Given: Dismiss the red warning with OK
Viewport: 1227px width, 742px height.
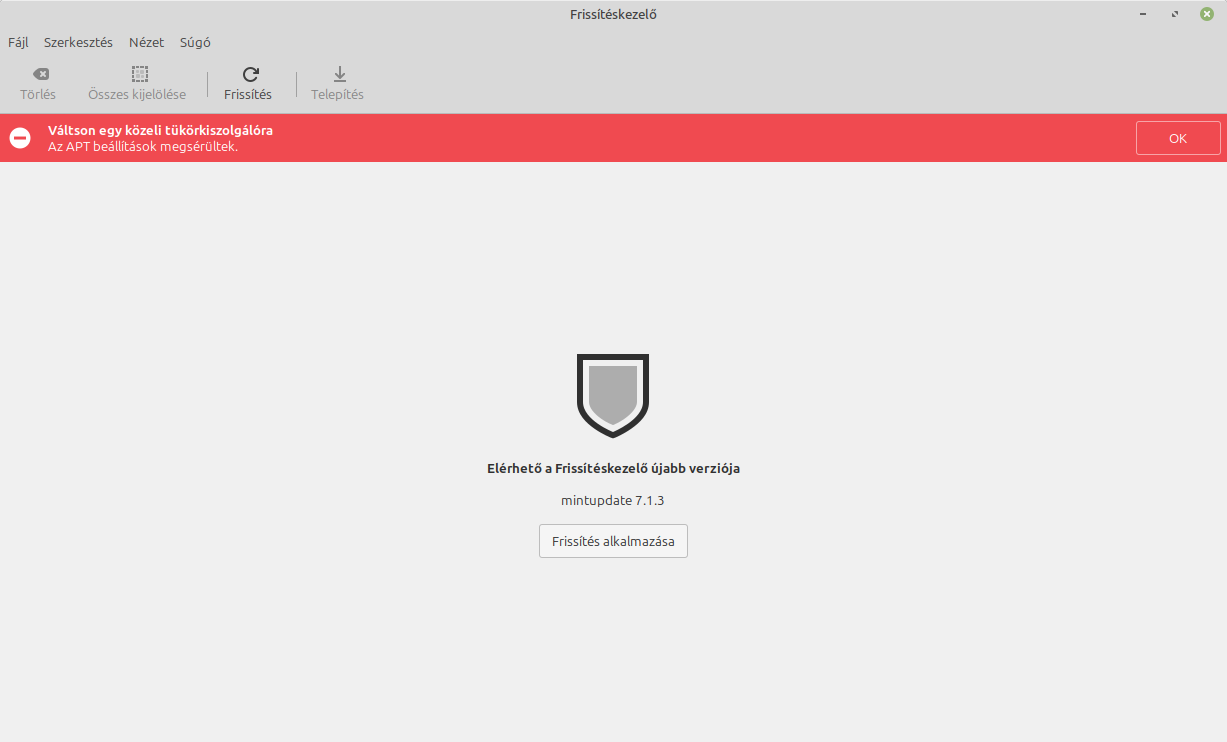Looking at the screenshot, I should coord(1177,138).
